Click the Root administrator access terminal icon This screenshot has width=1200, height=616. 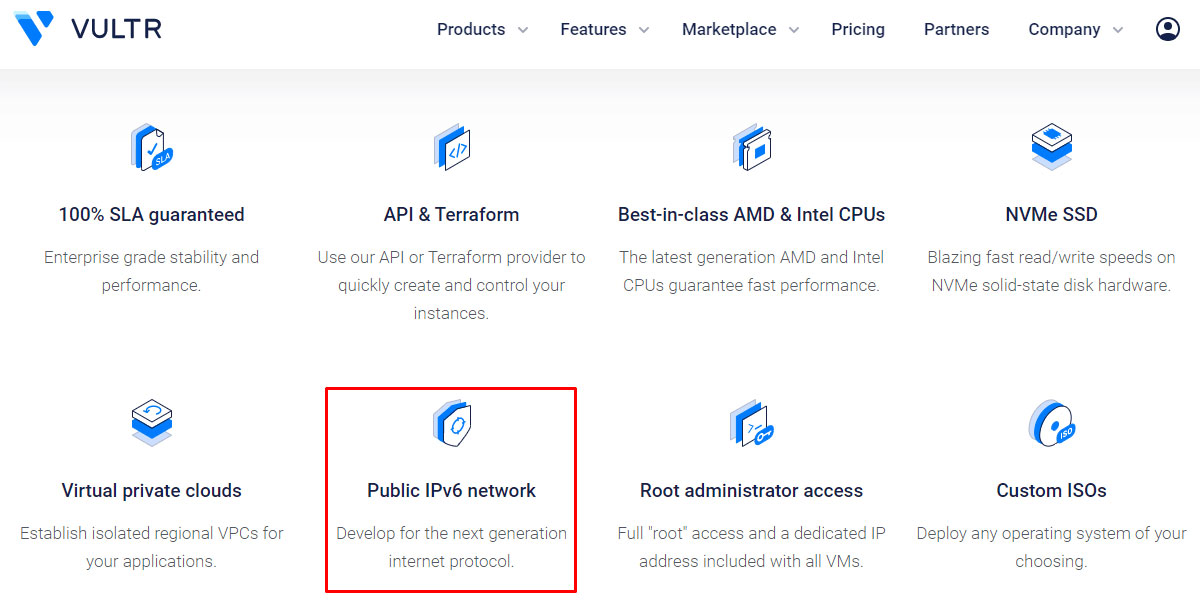(x=752, y=423)
